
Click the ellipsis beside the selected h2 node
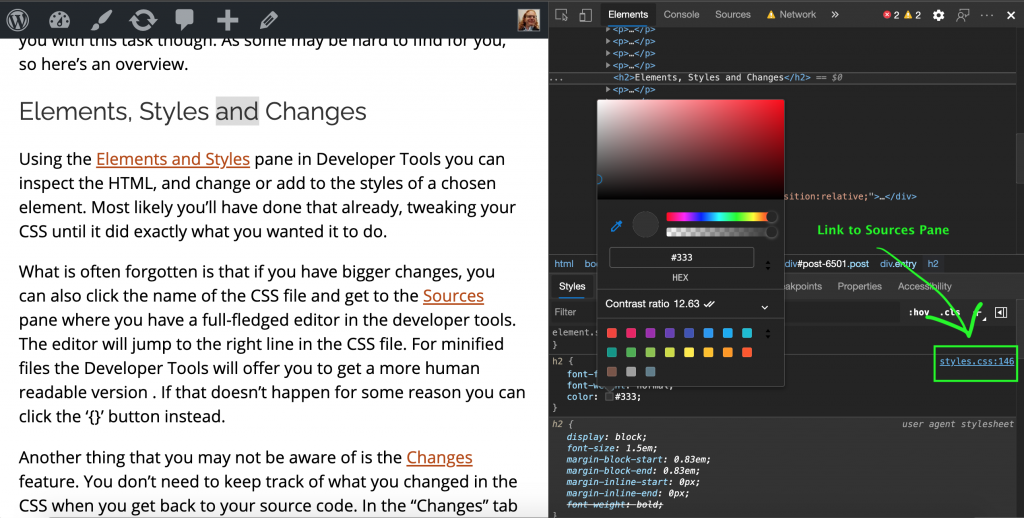click(x=556, y=78)
